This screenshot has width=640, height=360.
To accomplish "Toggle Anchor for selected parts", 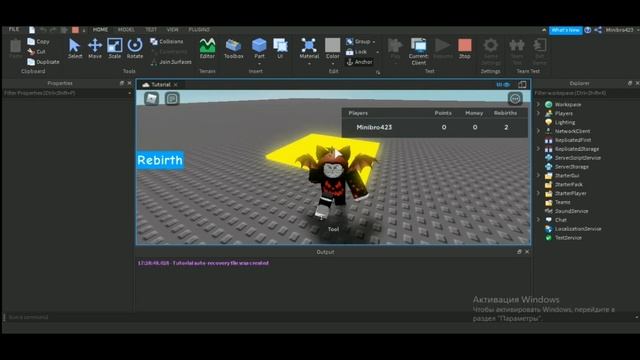I will 359,62.
